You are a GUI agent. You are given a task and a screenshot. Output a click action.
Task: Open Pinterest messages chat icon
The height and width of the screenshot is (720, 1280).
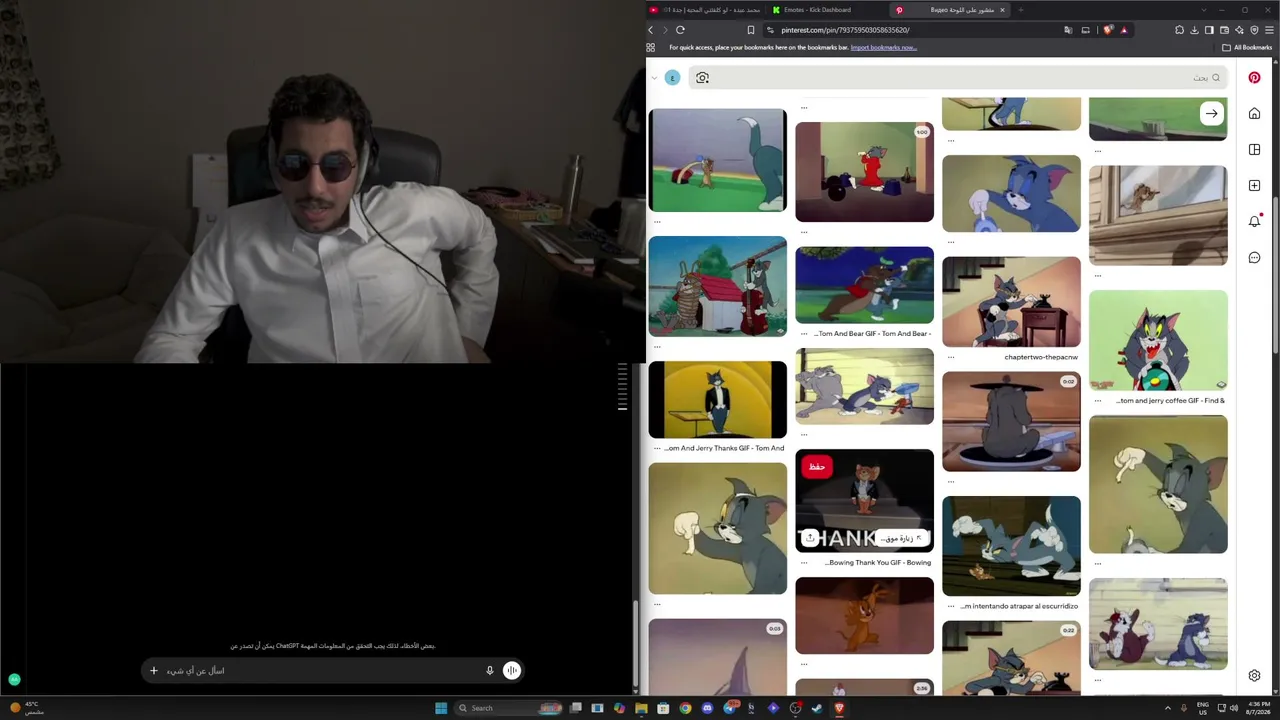point(1254,257)
